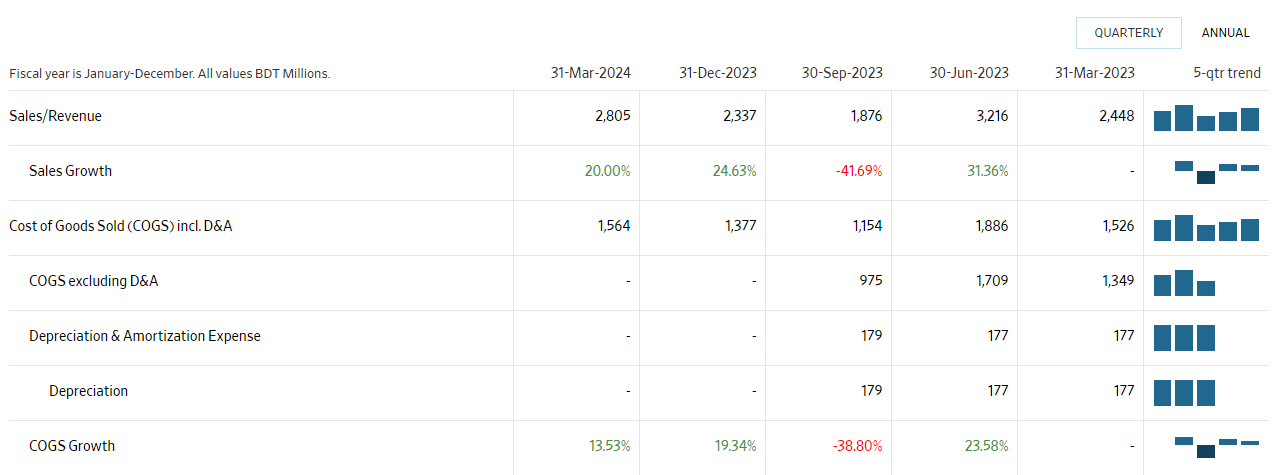1275x475 pixels.
Task: Click the 31-Dec-2023 column header
Action: (x=717, y=73)
